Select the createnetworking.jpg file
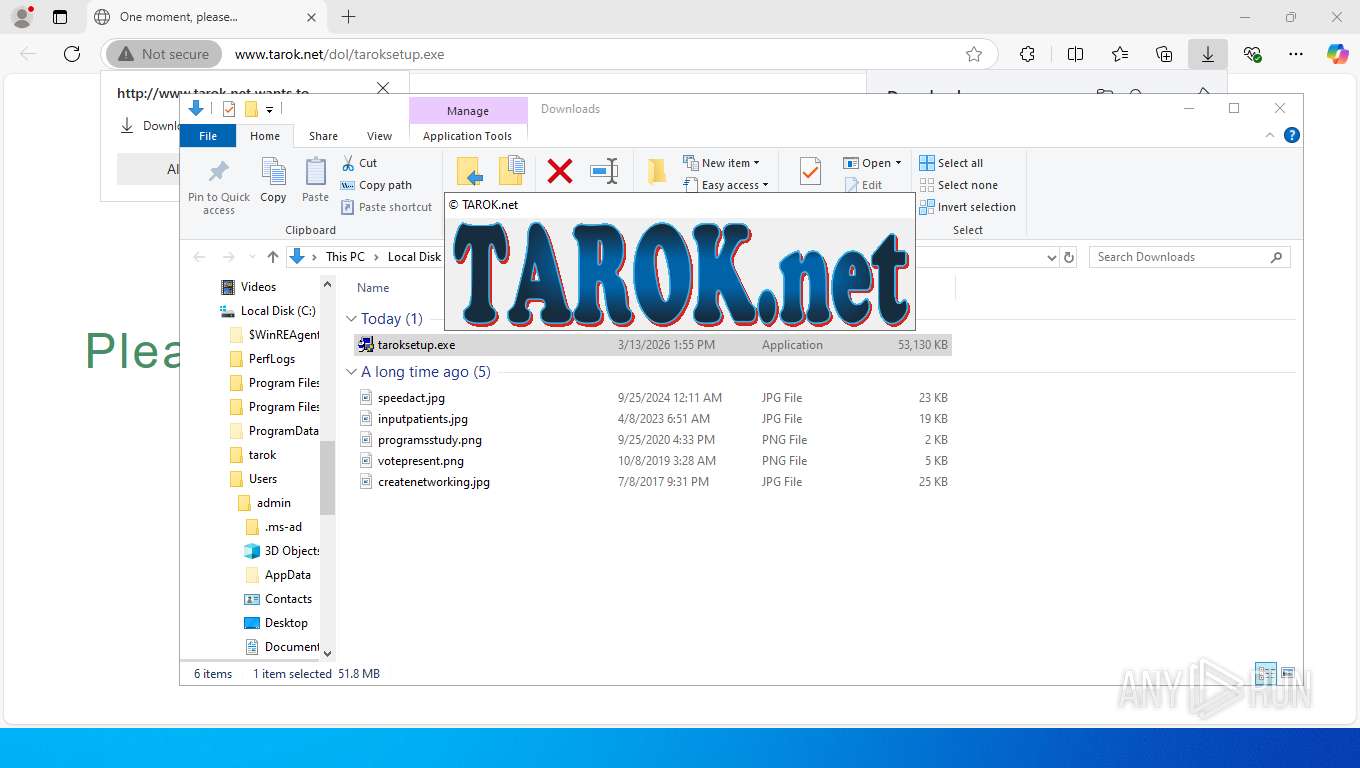The height and width of the screenshot is (768, 1360). tap(652, 482)
